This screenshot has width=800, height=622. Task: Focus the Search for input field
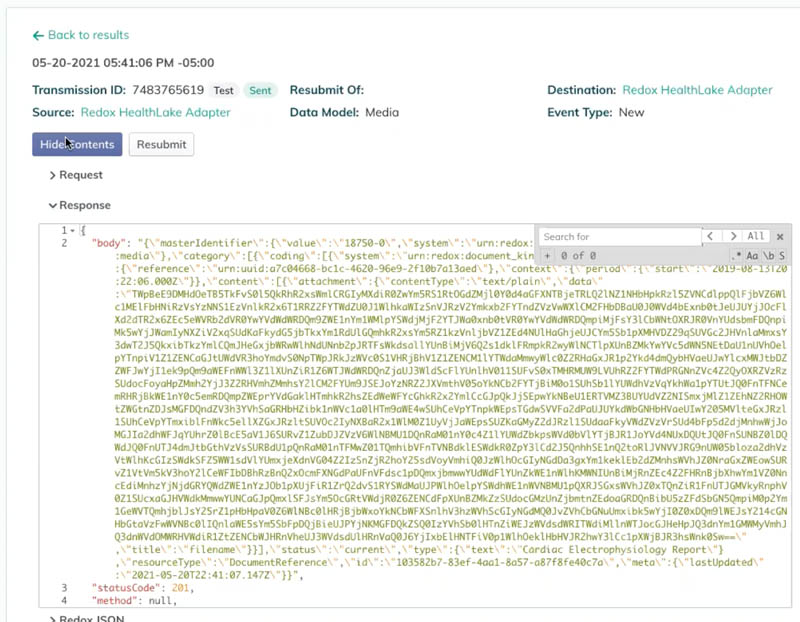tap(620, 237)
